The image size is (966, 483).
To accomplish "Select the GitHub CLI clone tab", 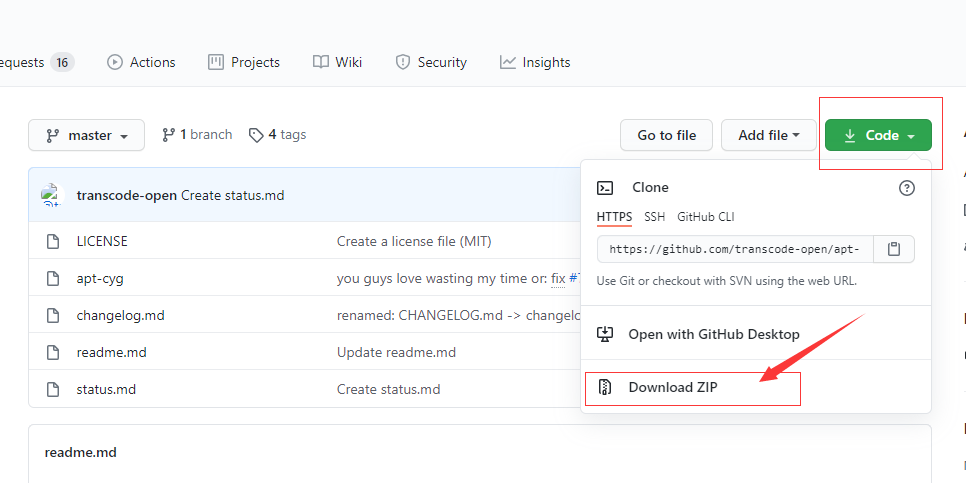I will tap(705, 217).
